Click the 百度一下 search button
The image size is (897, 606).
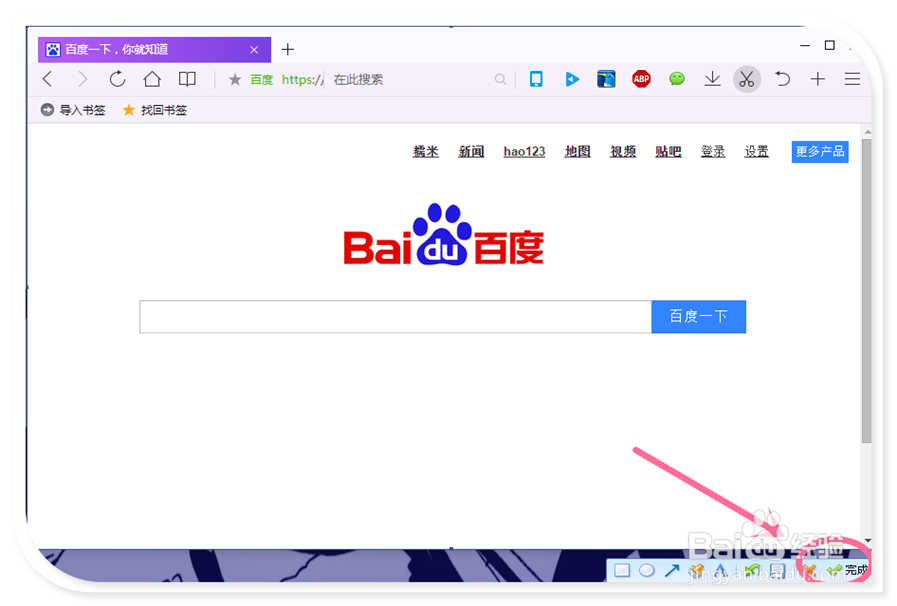click(698, 316)
